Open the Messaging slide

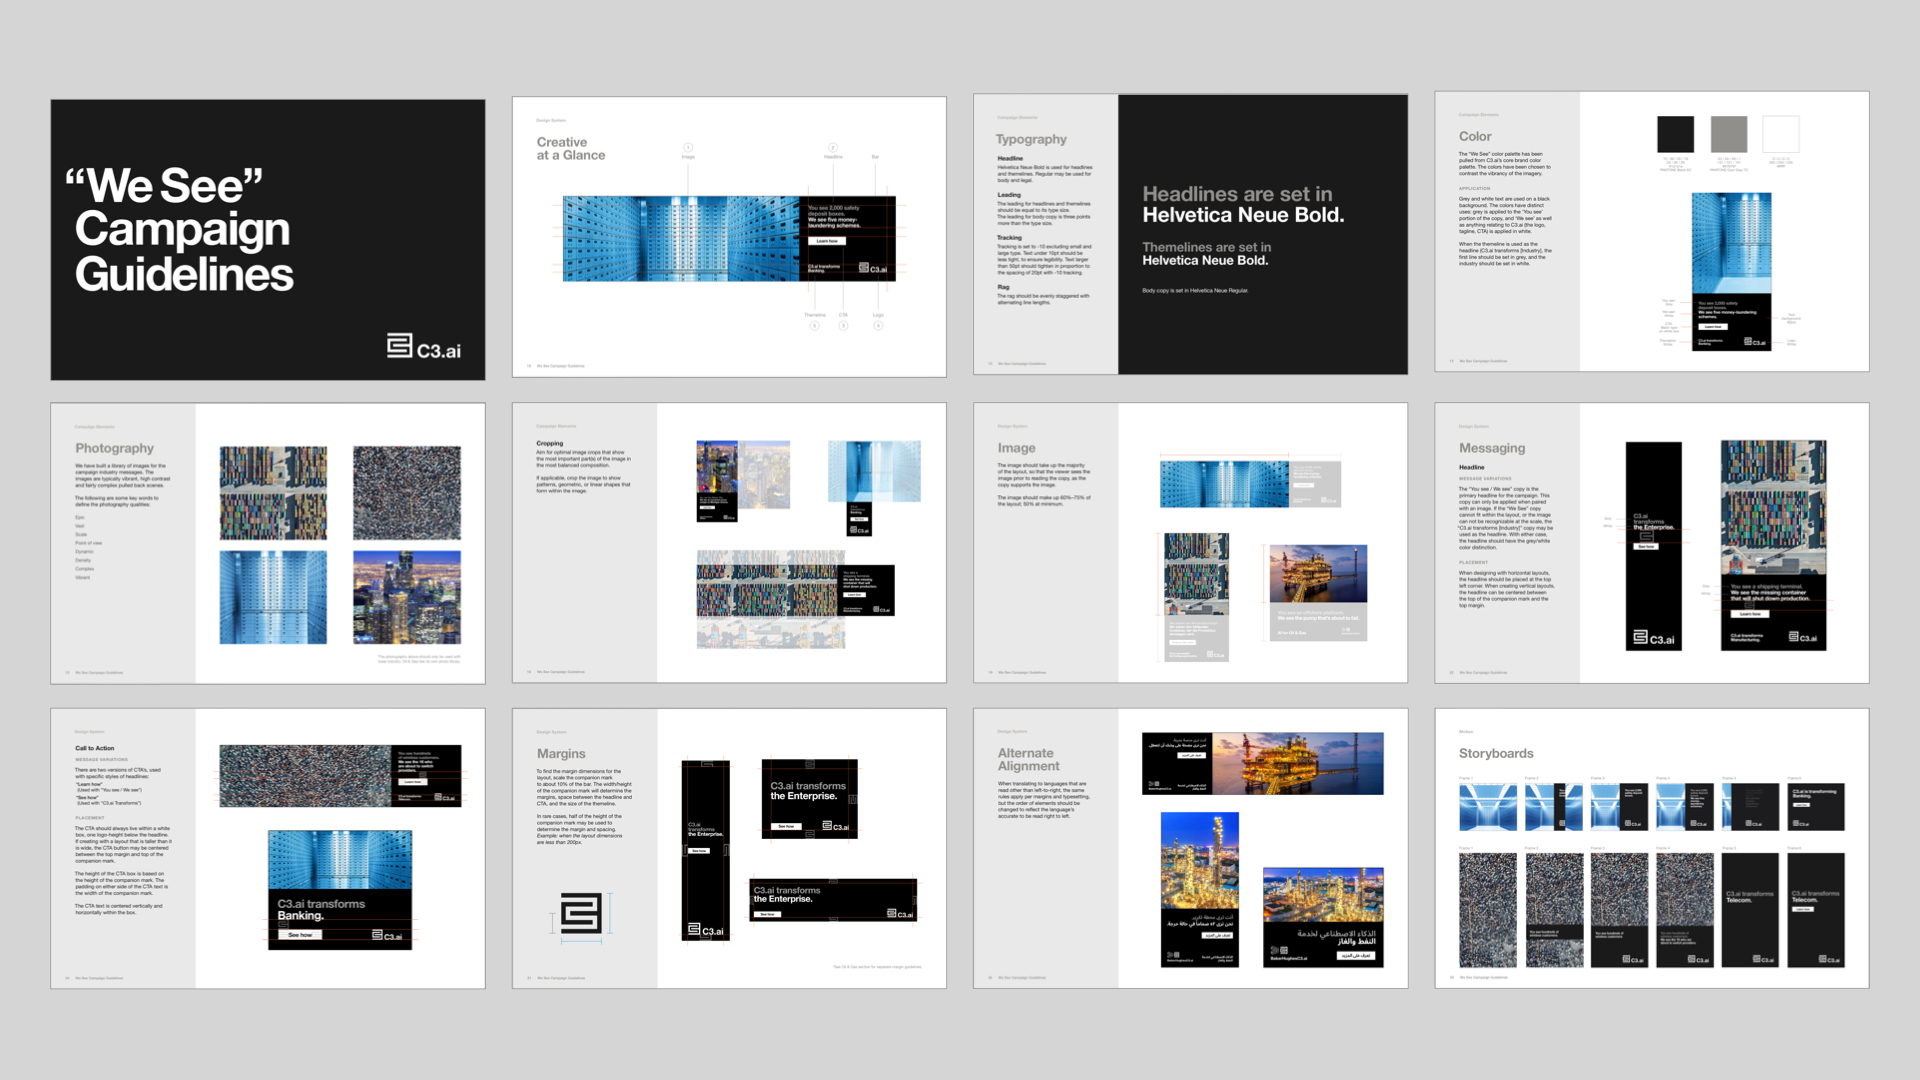1652,543
